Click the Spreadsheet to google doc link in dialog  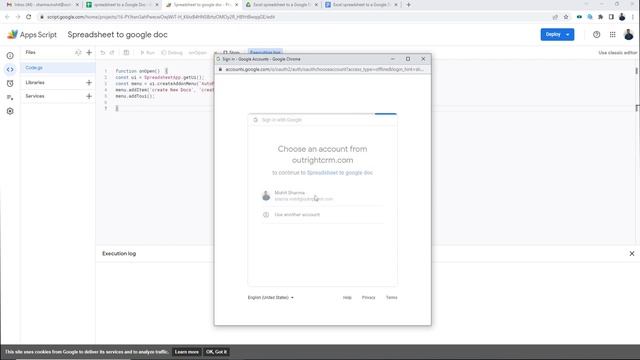pyautogui.click(x=340, y=173)
